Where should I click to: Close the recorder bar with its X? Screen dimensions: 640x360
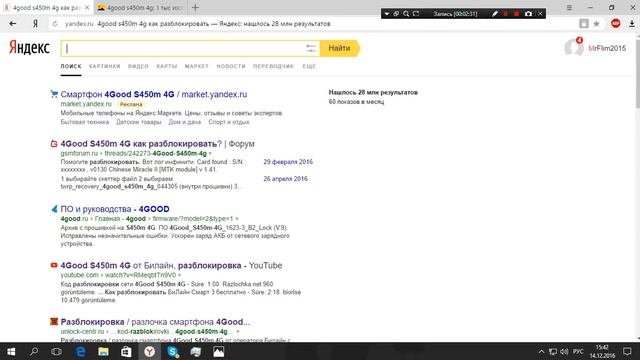540,14
